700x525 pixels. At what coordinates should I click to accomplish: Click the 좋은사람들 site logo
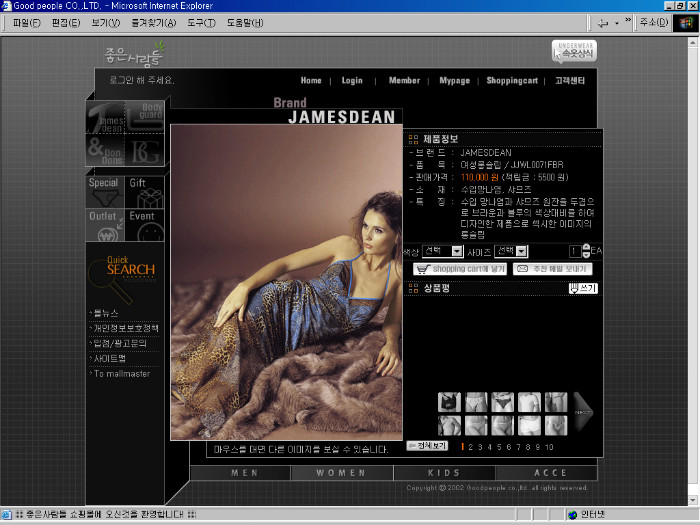[x=135, y=54]
